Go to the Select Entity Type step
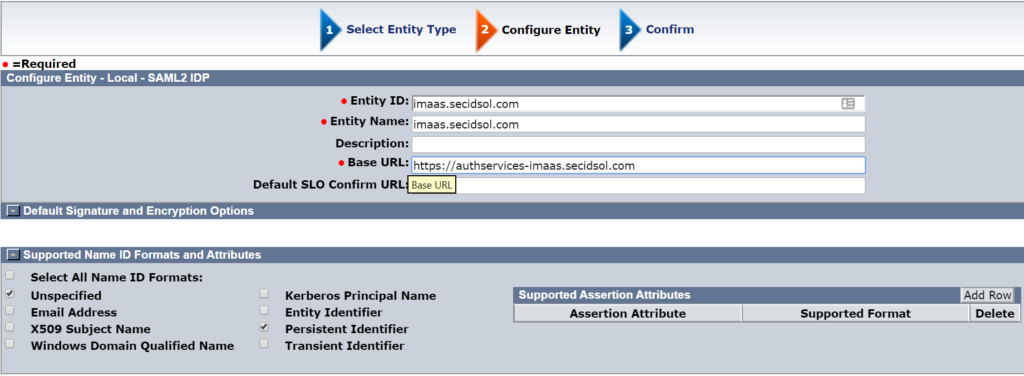1024x376 pixels. 401,29
